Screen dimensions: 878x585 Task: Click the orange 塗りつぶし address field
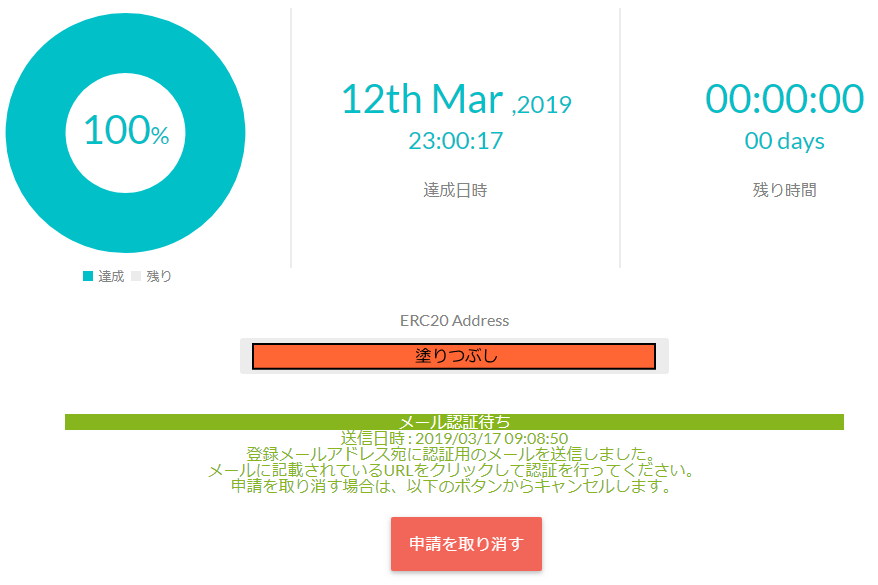click(x=454, y=356)
